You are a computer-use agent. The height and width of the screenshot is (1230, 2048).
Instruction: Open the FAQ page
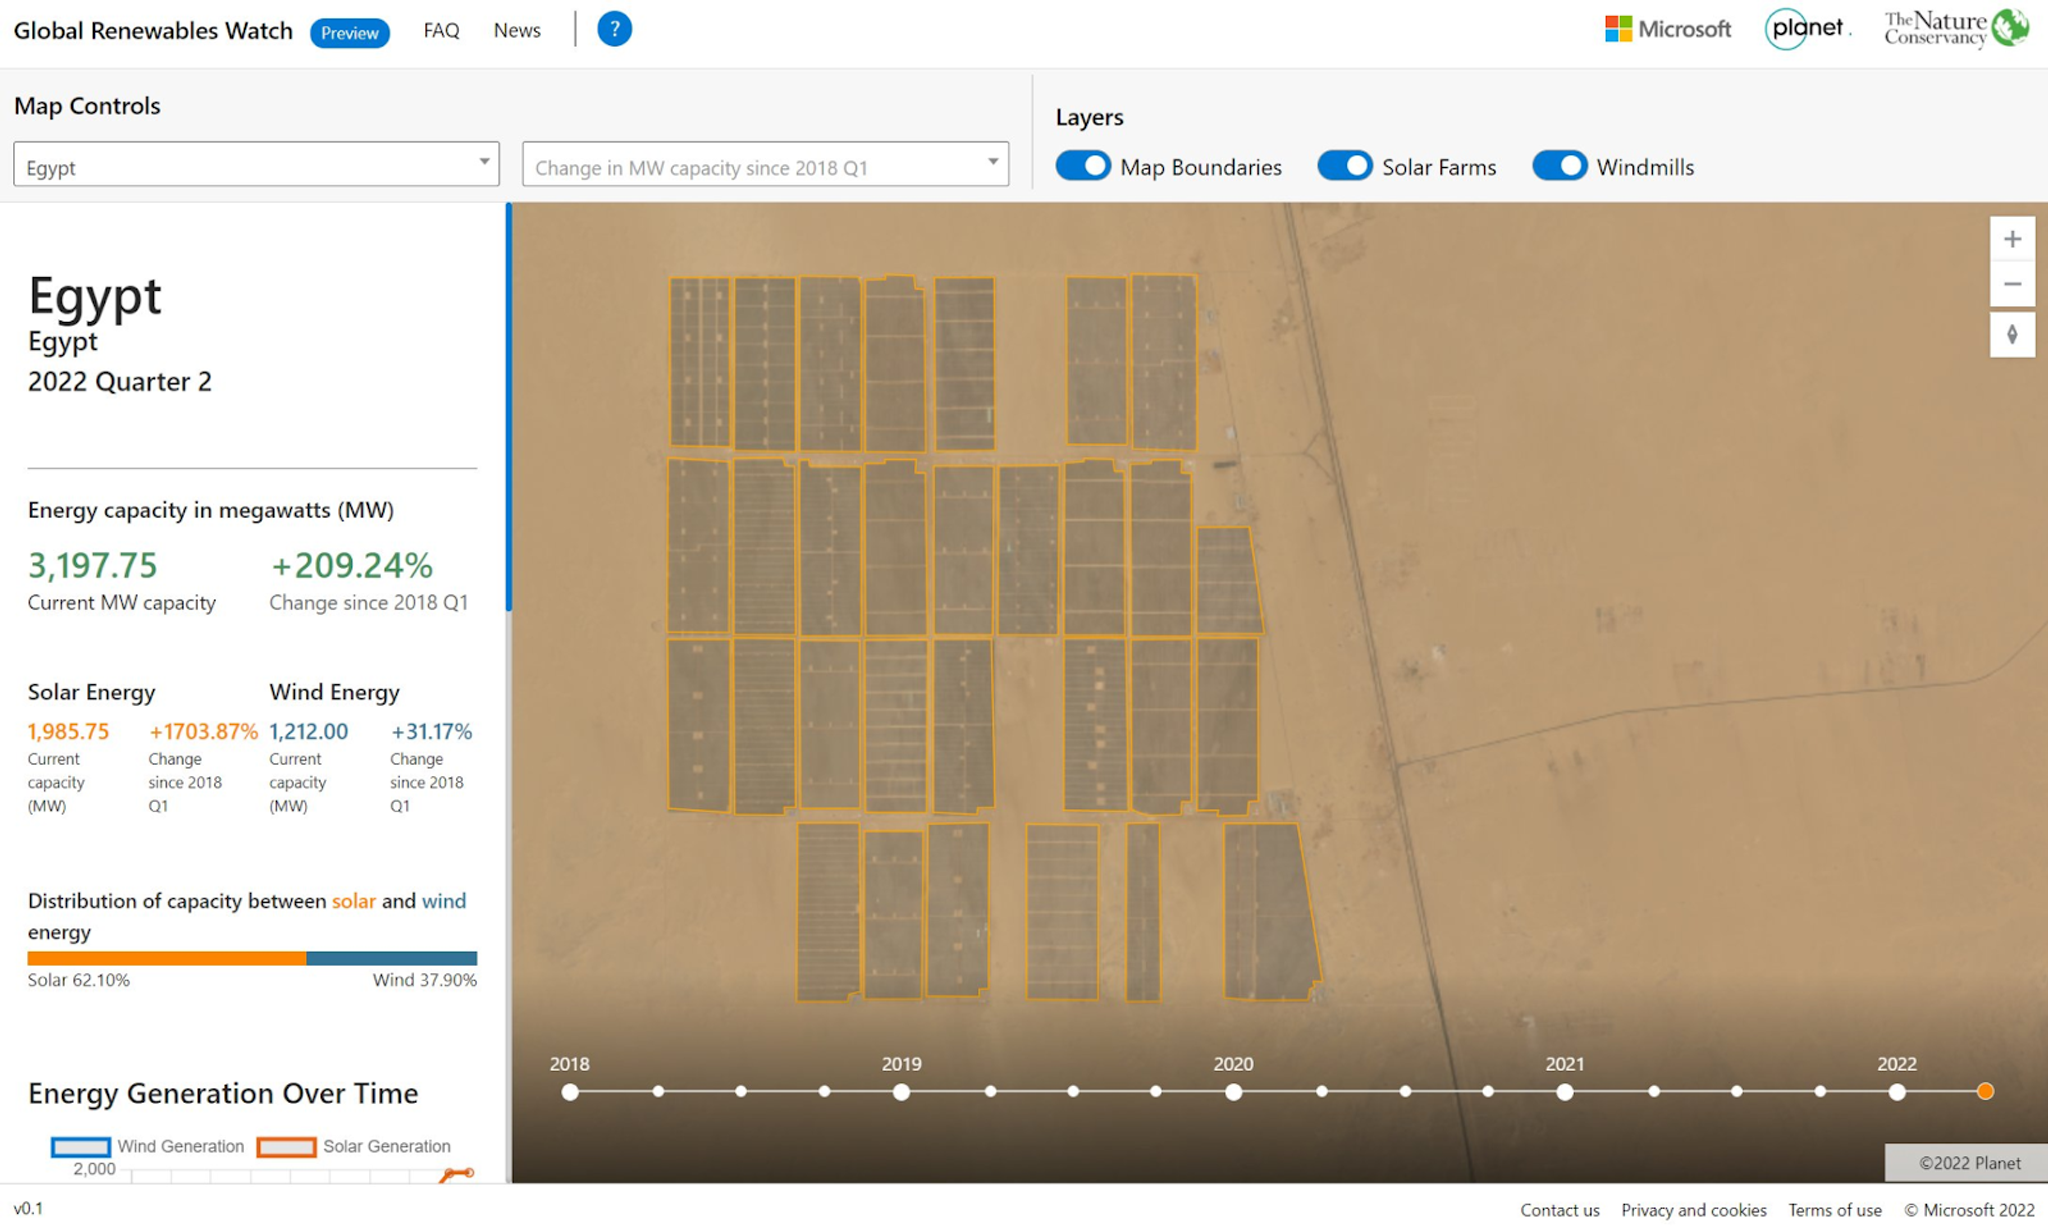(441, 31)
